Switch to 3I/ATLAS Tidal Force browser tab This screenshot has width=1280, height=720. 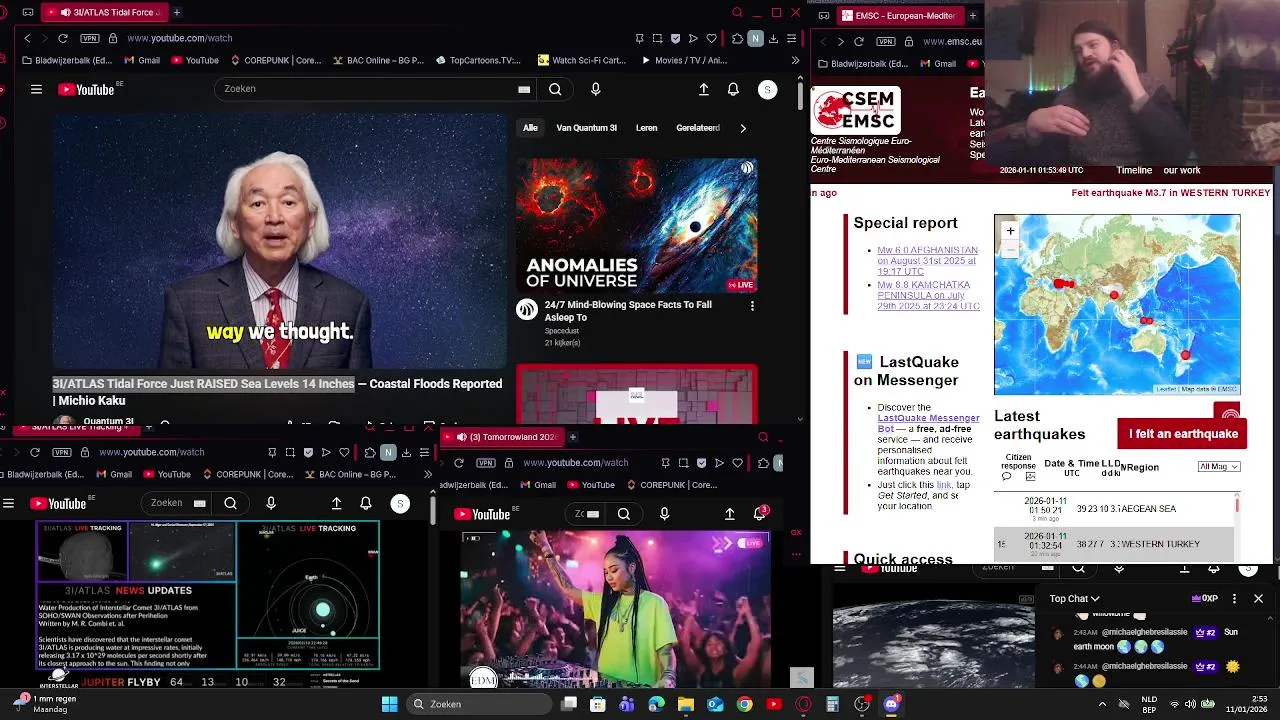103,13
